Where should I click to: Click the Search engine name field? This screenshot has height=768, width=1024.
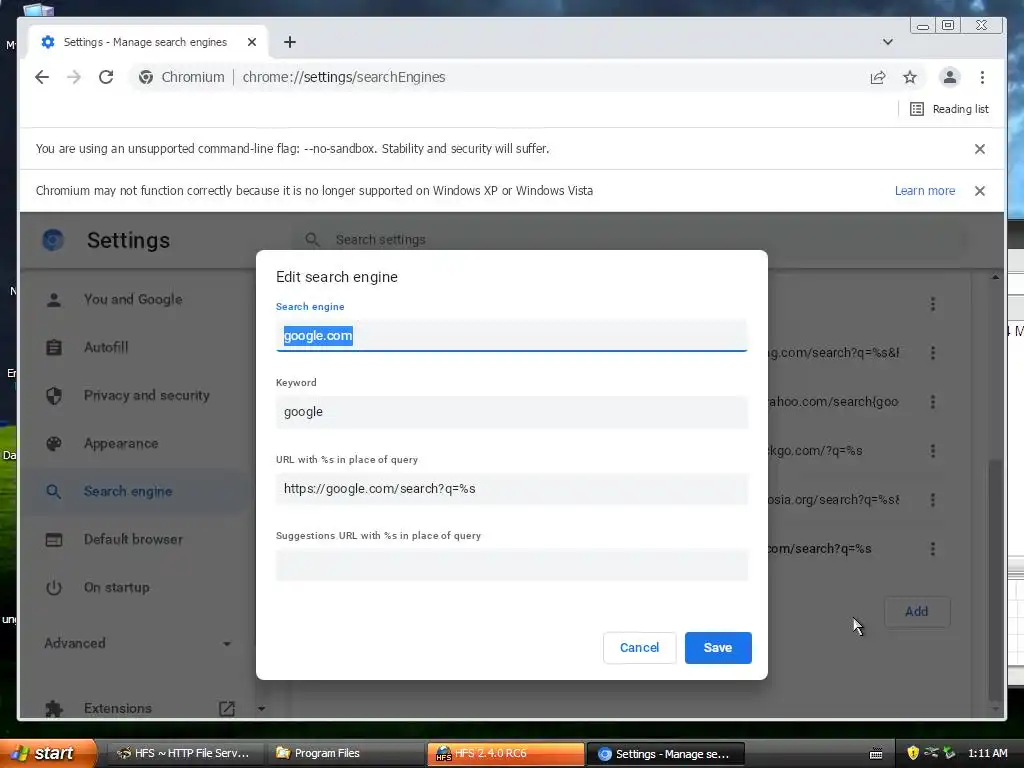[511, 336]
